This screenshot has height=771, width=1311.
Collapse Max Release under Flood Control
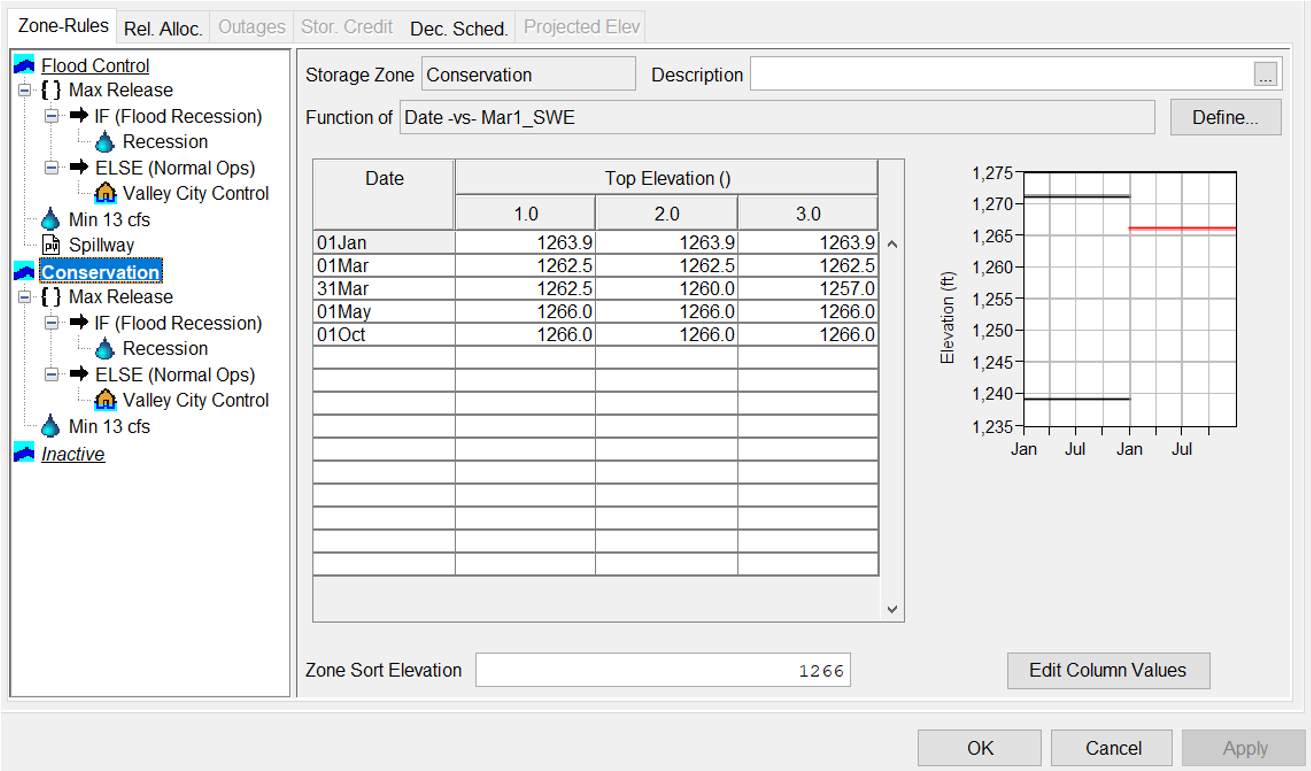tap(25, 90)
